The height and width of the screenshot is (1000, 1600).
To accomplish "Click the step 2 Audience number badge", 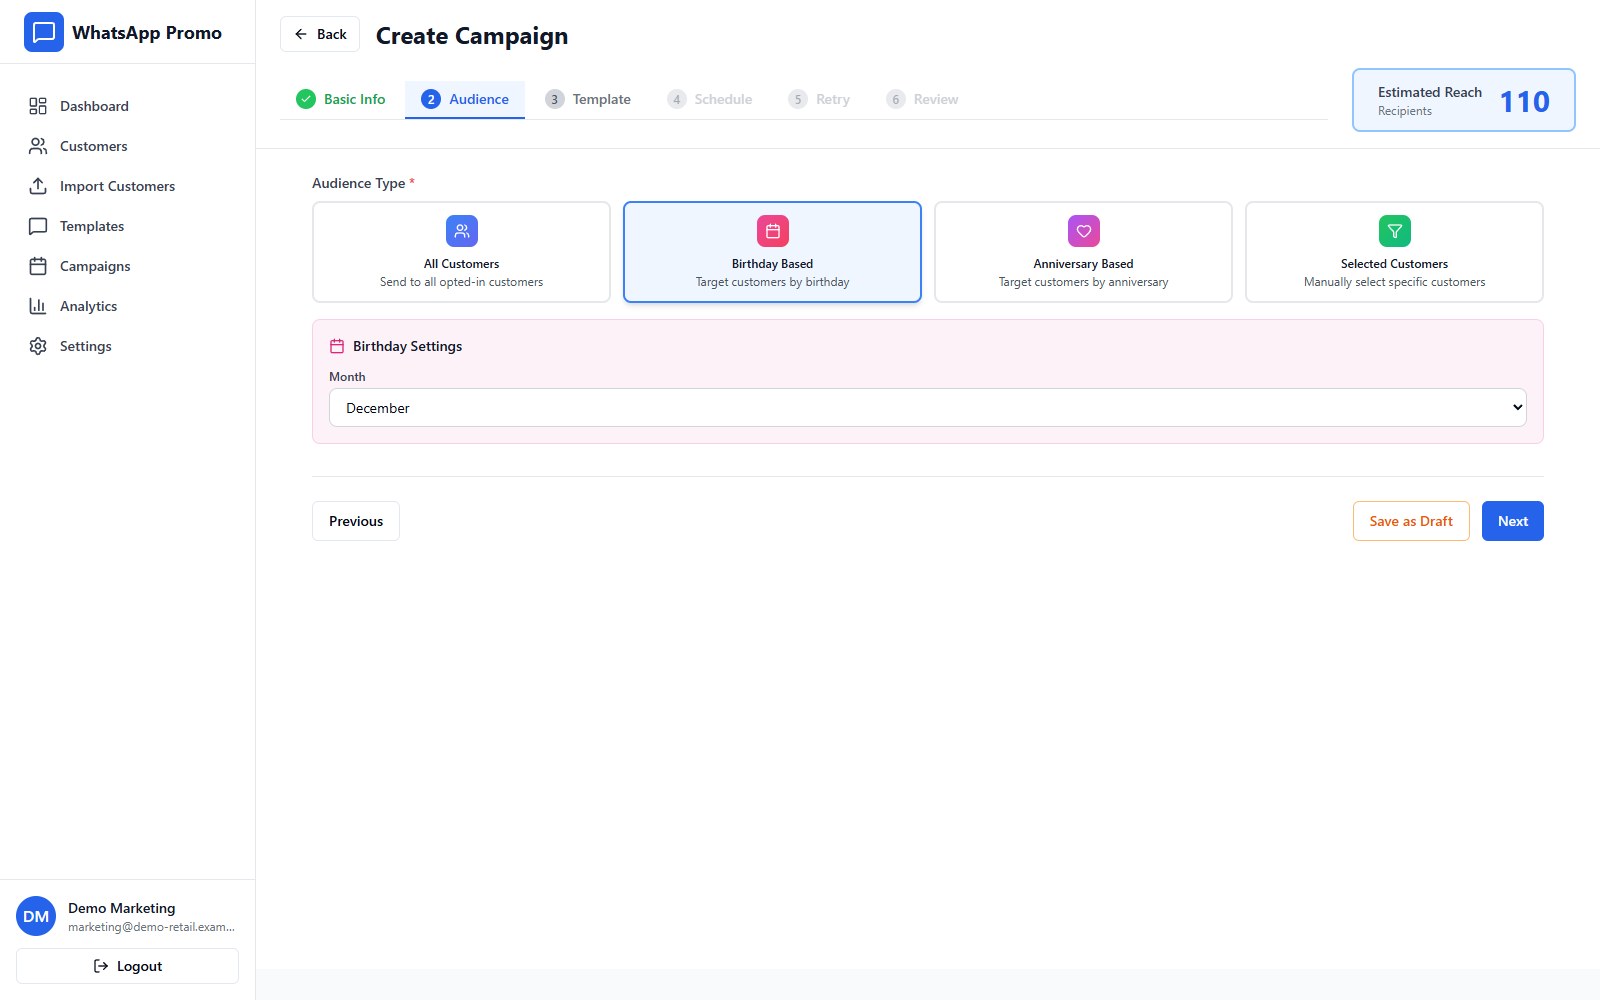I will point(431,99).
